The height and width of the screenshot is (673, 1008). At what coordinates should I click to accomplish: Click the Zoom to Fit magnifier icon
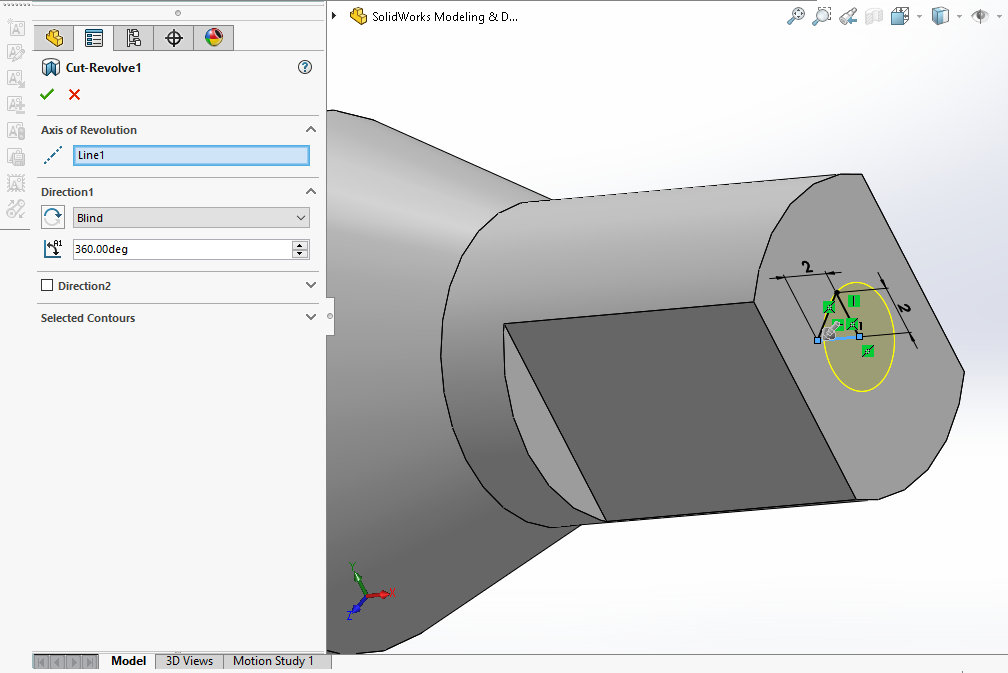[x=796, y=16]
